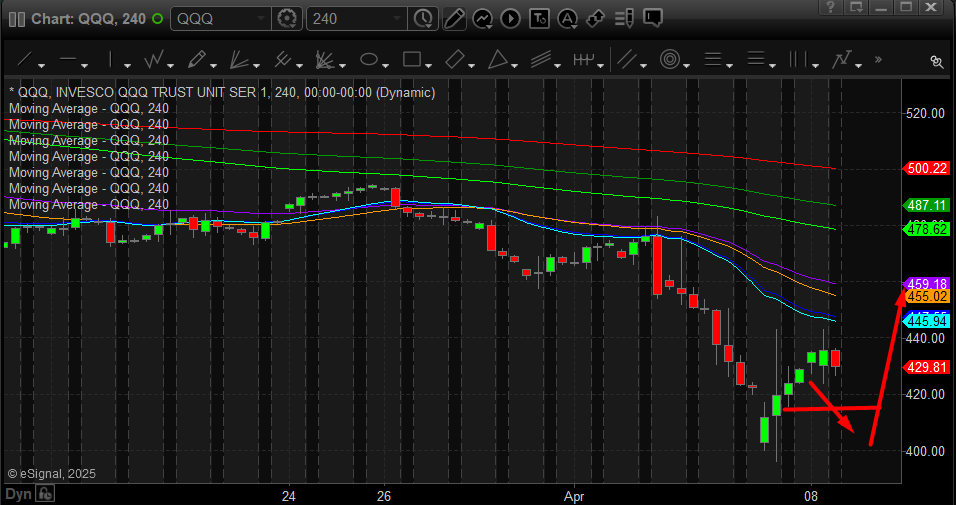Click the first Moving Average legend line

(89, 109)
